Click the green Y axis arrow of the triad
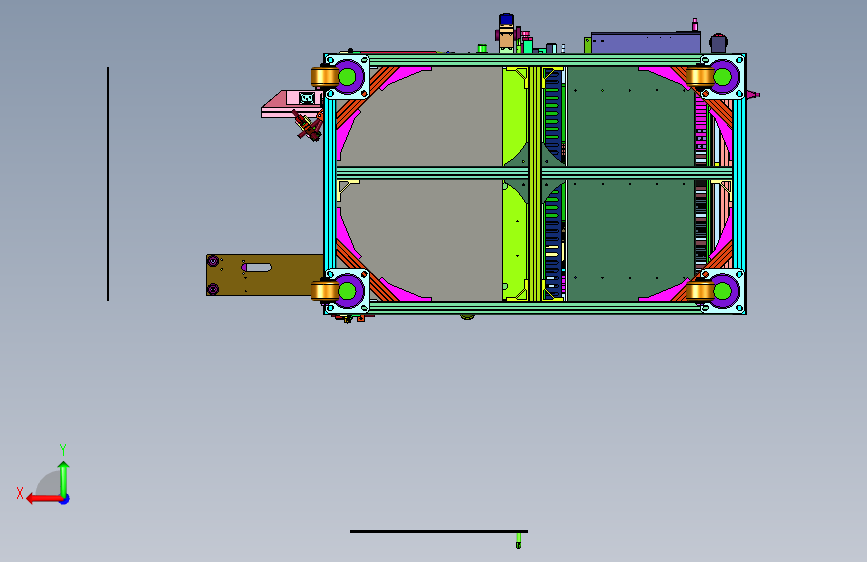The image size is (867, 562). (x=64, y=479)
